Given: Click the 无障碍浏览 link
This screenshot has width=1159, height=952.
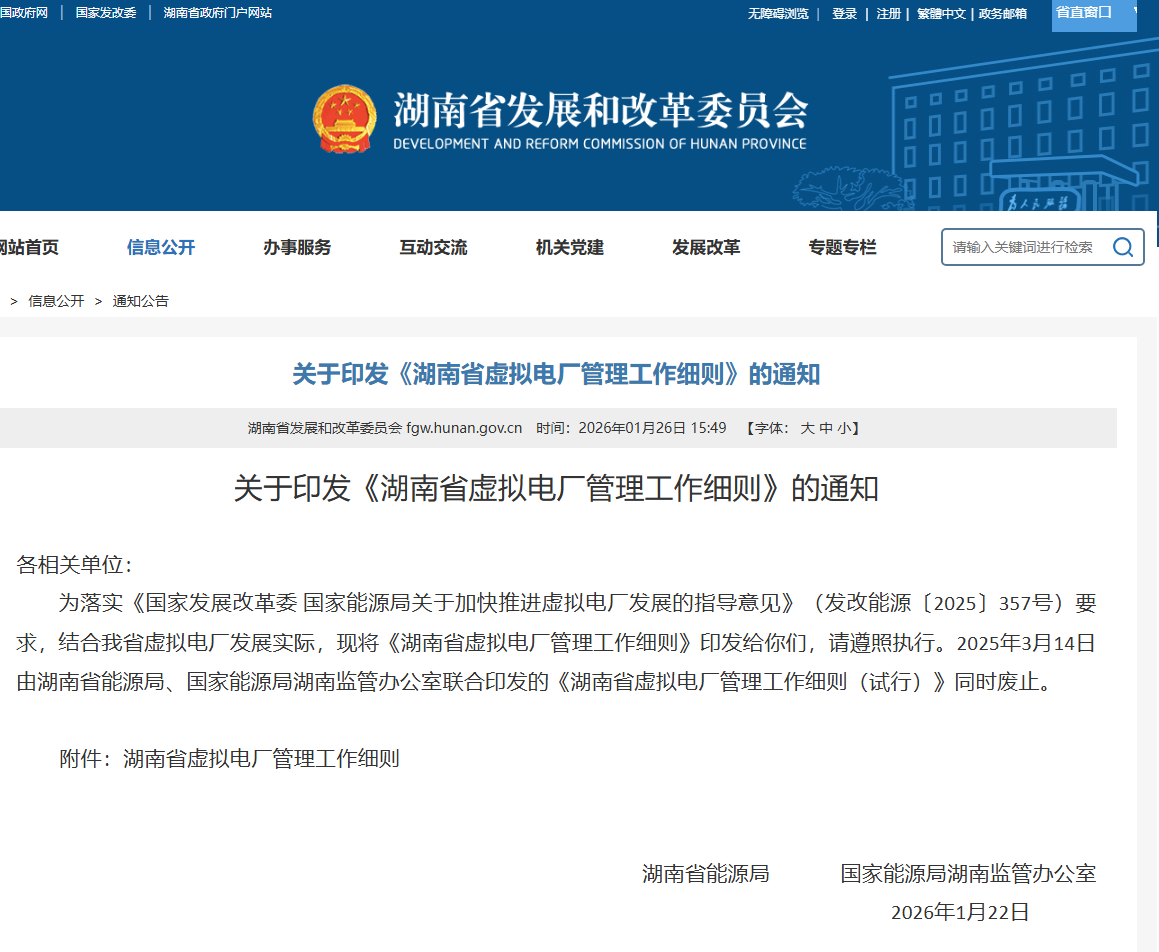Looking at the screenshot, I should click(x=778, y=13).
